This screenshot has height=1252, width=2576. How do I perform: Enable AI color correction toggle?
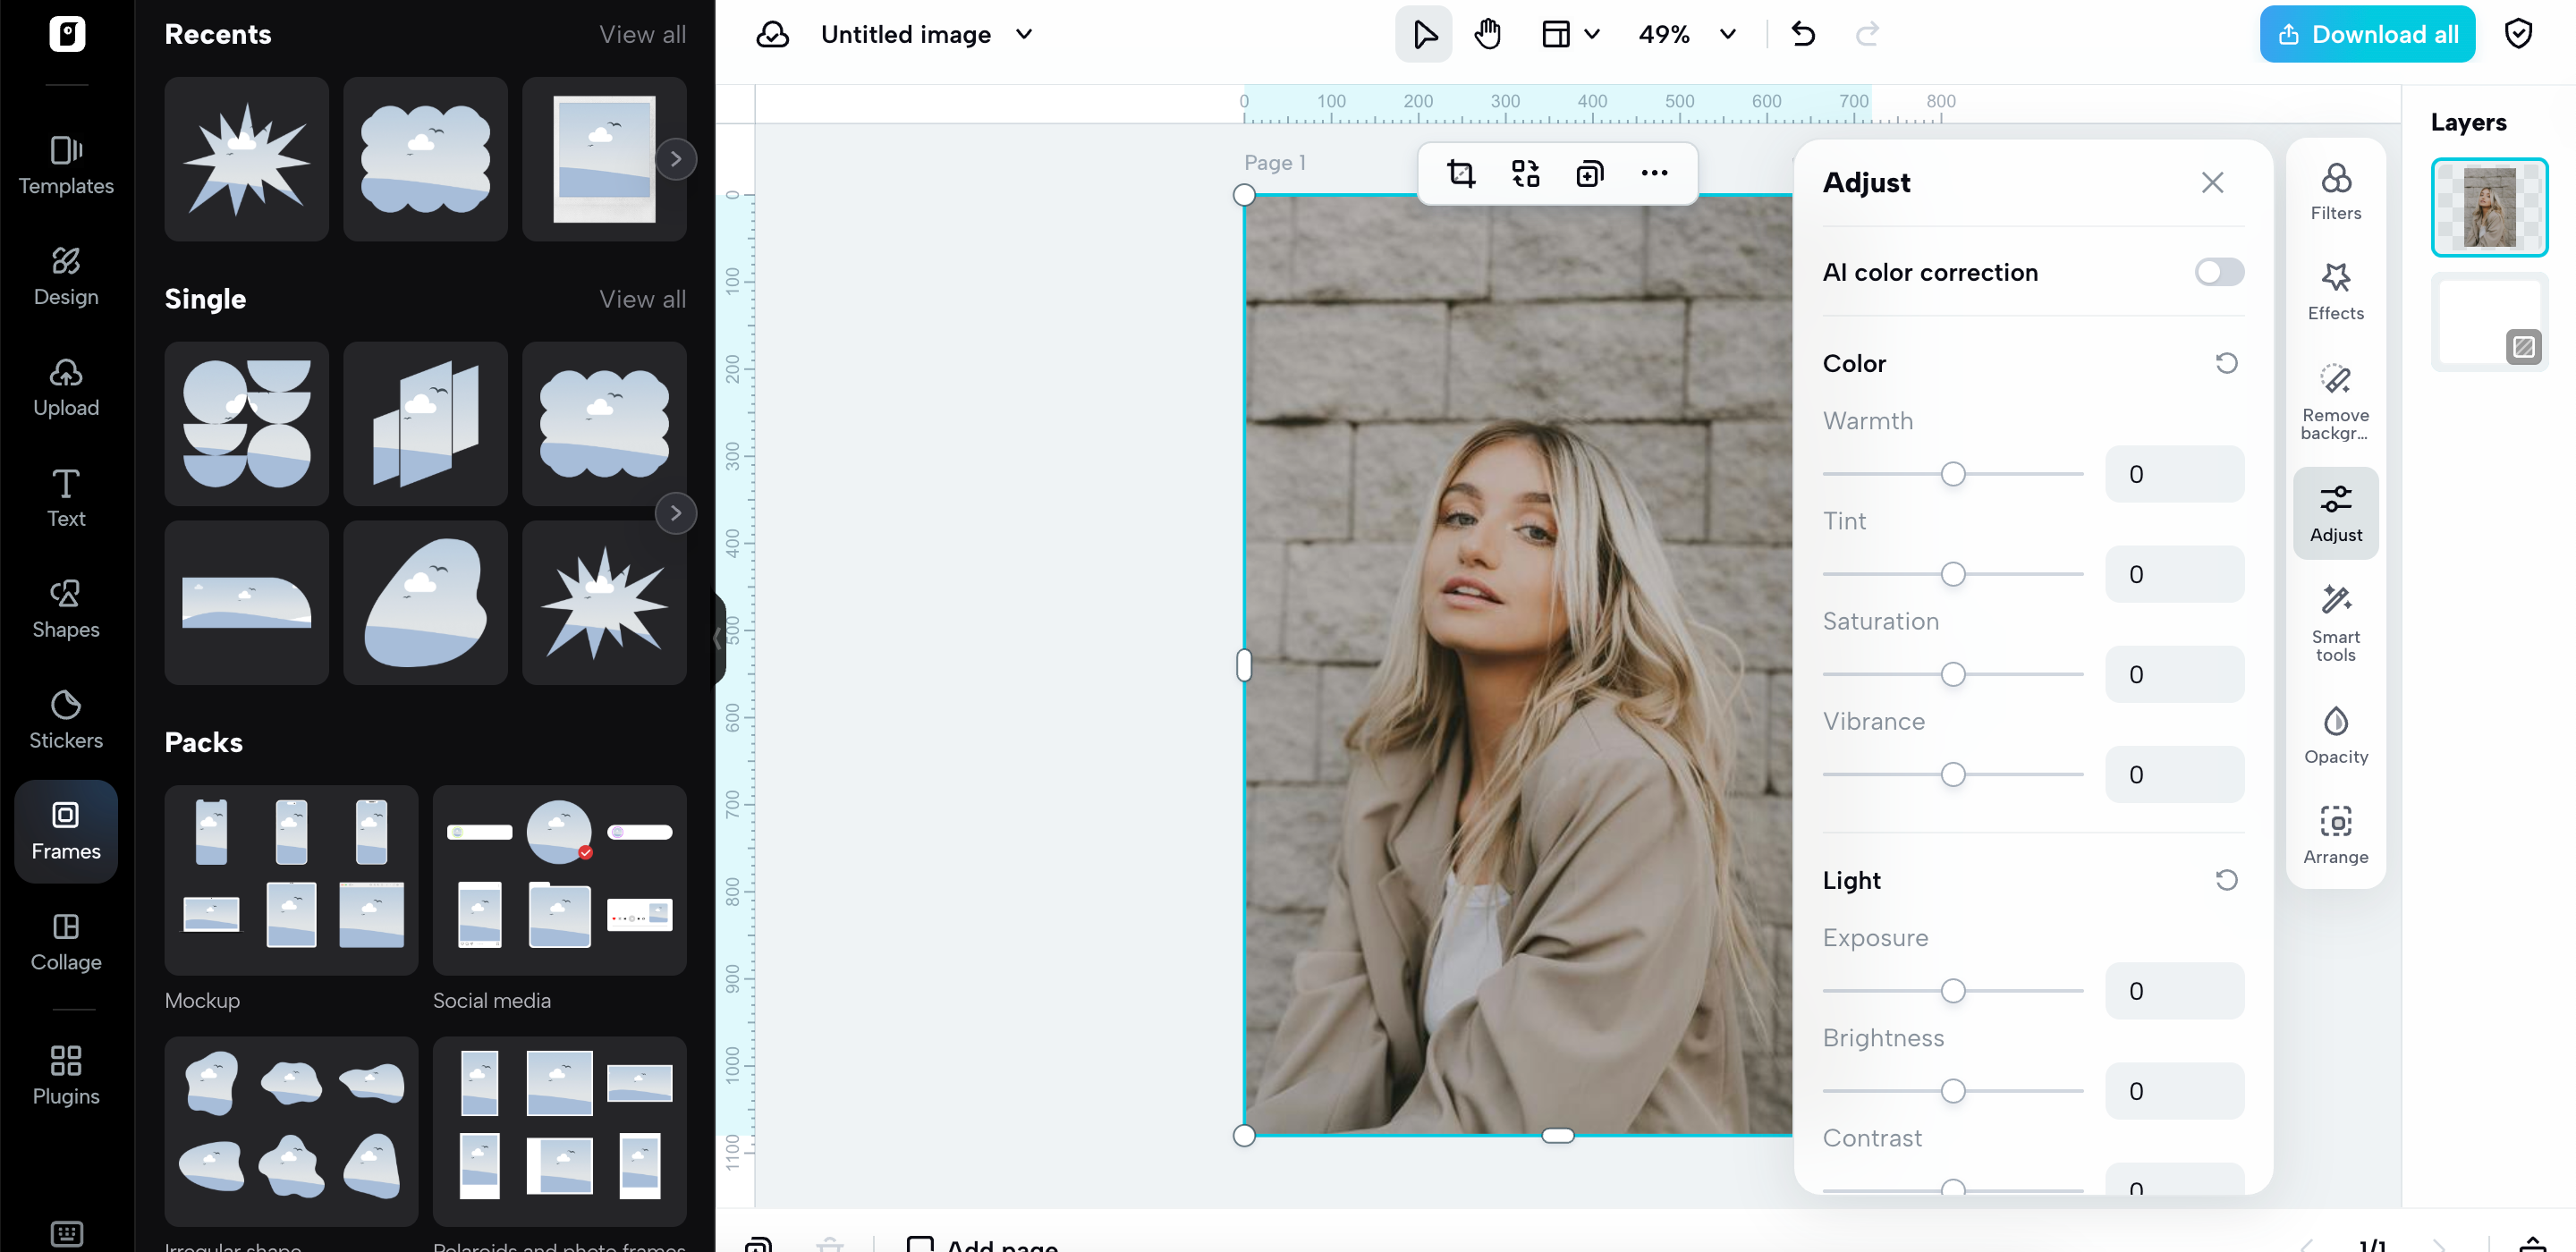2218,272
